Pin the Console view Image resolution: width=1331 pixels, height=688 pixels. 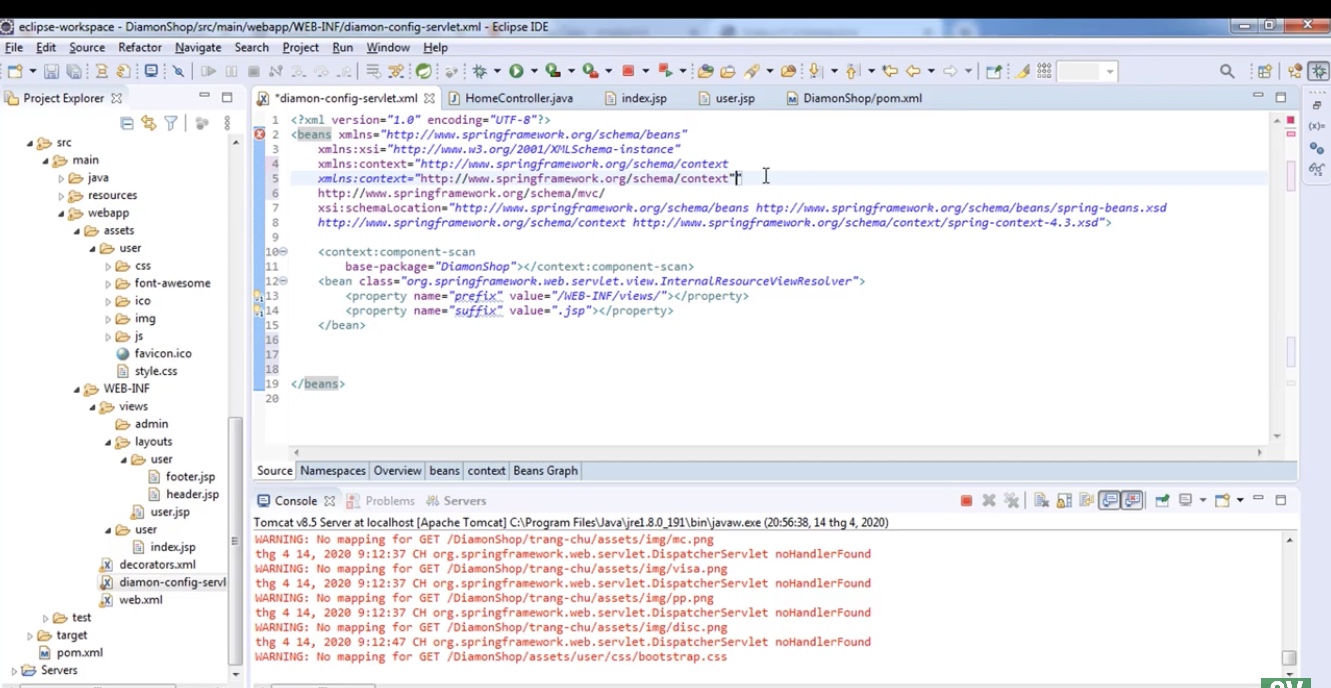tap(1162, 501)
